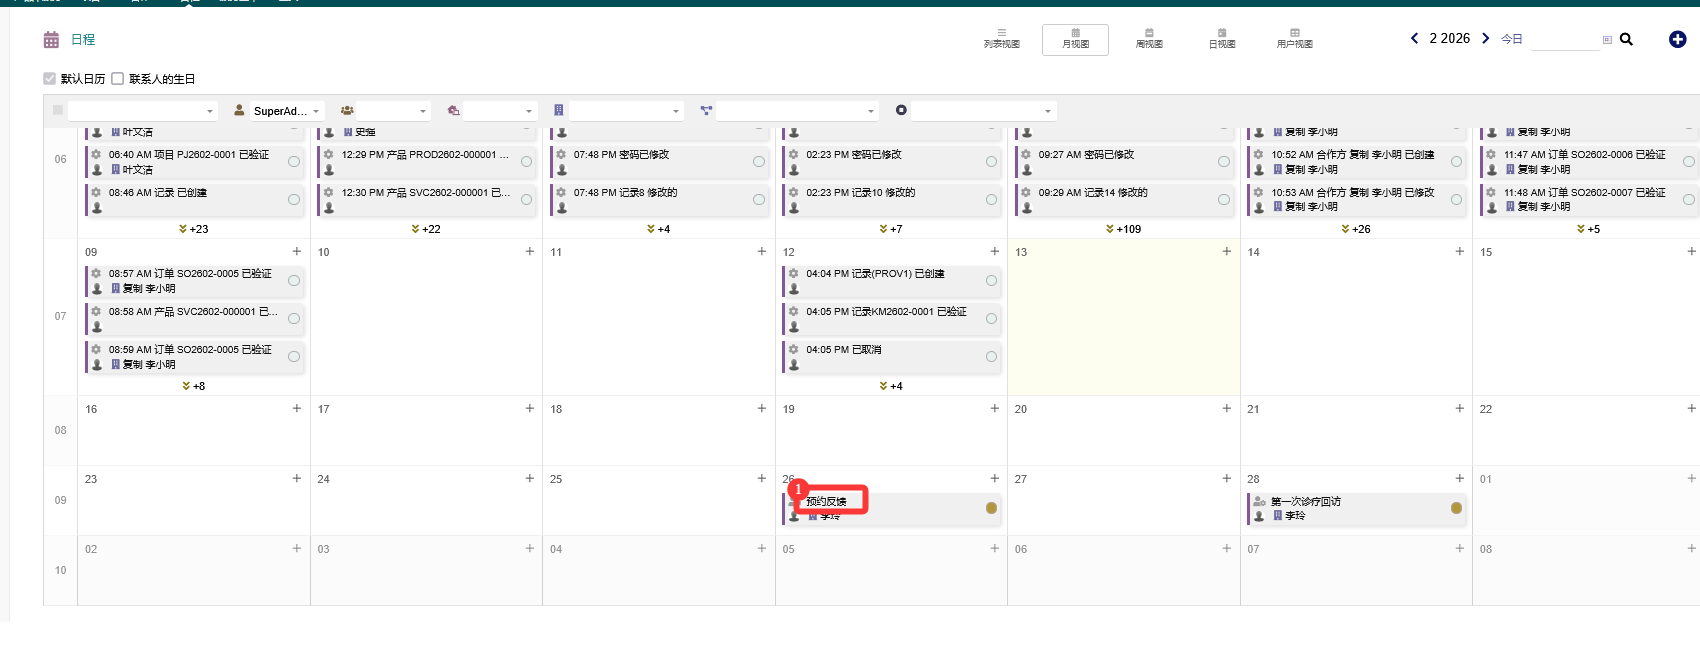Go to previous month arrow

point(1414,38)
